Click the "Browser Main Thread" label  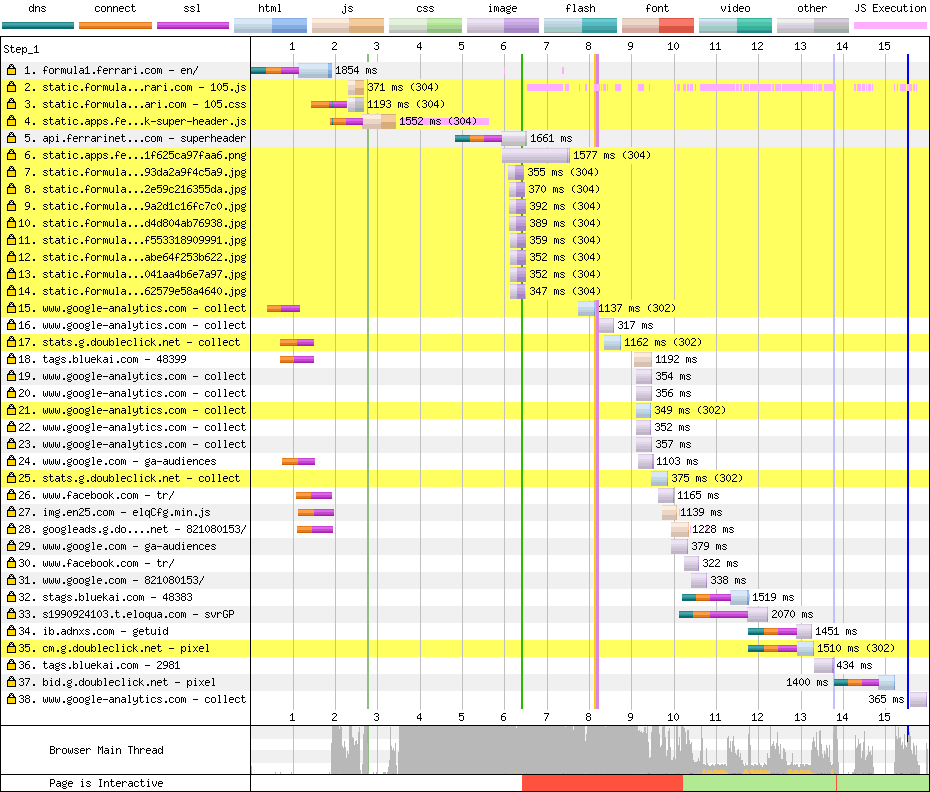tap(106, 750)
